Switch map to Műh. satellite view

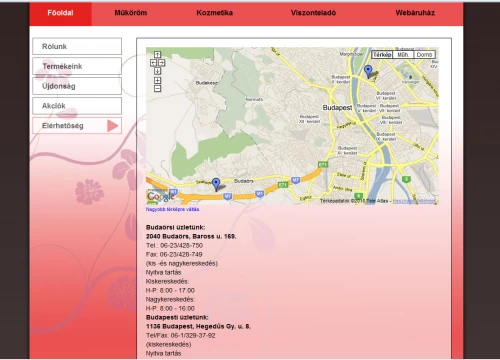tap(403, 55)
